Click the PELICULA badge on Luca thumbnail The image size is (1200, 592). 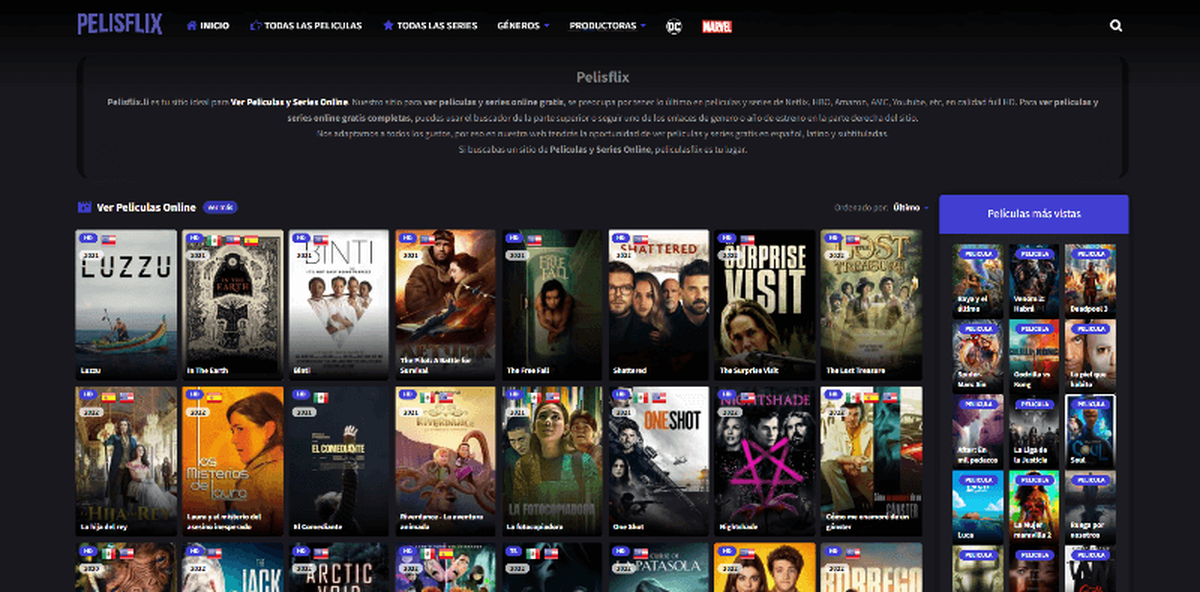[x=979, y=481]
